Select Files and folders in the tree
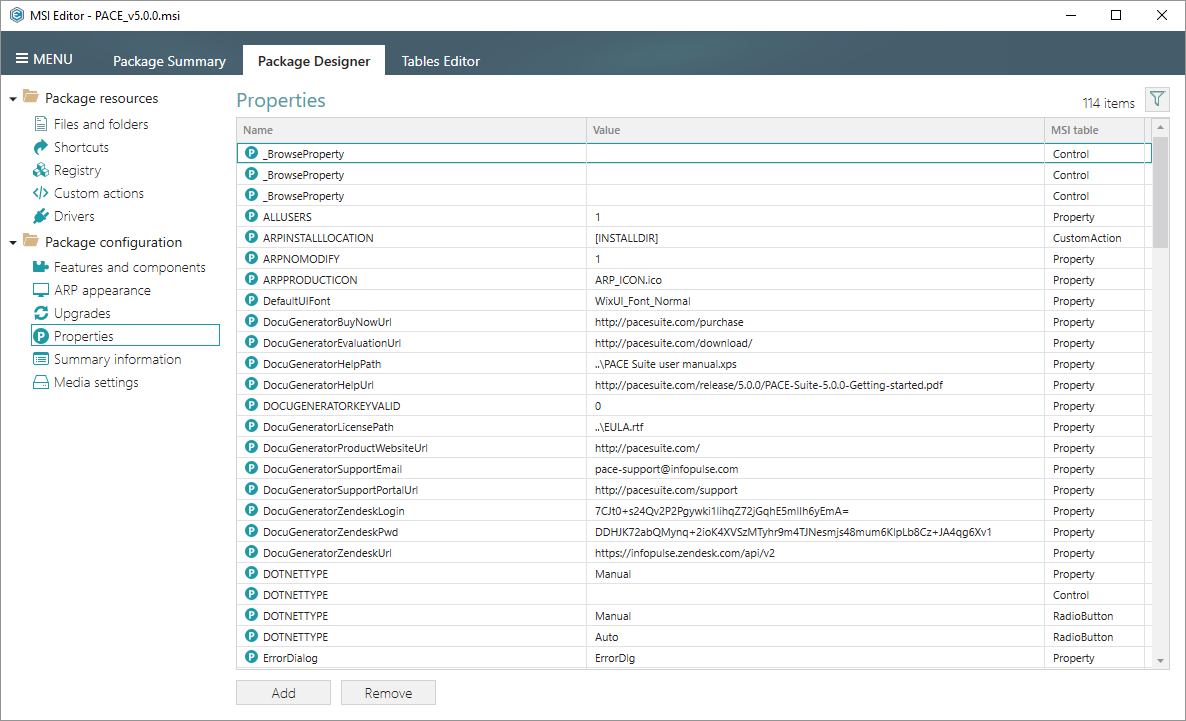This screenshot has width=1186, height=721. coord(101,124)
